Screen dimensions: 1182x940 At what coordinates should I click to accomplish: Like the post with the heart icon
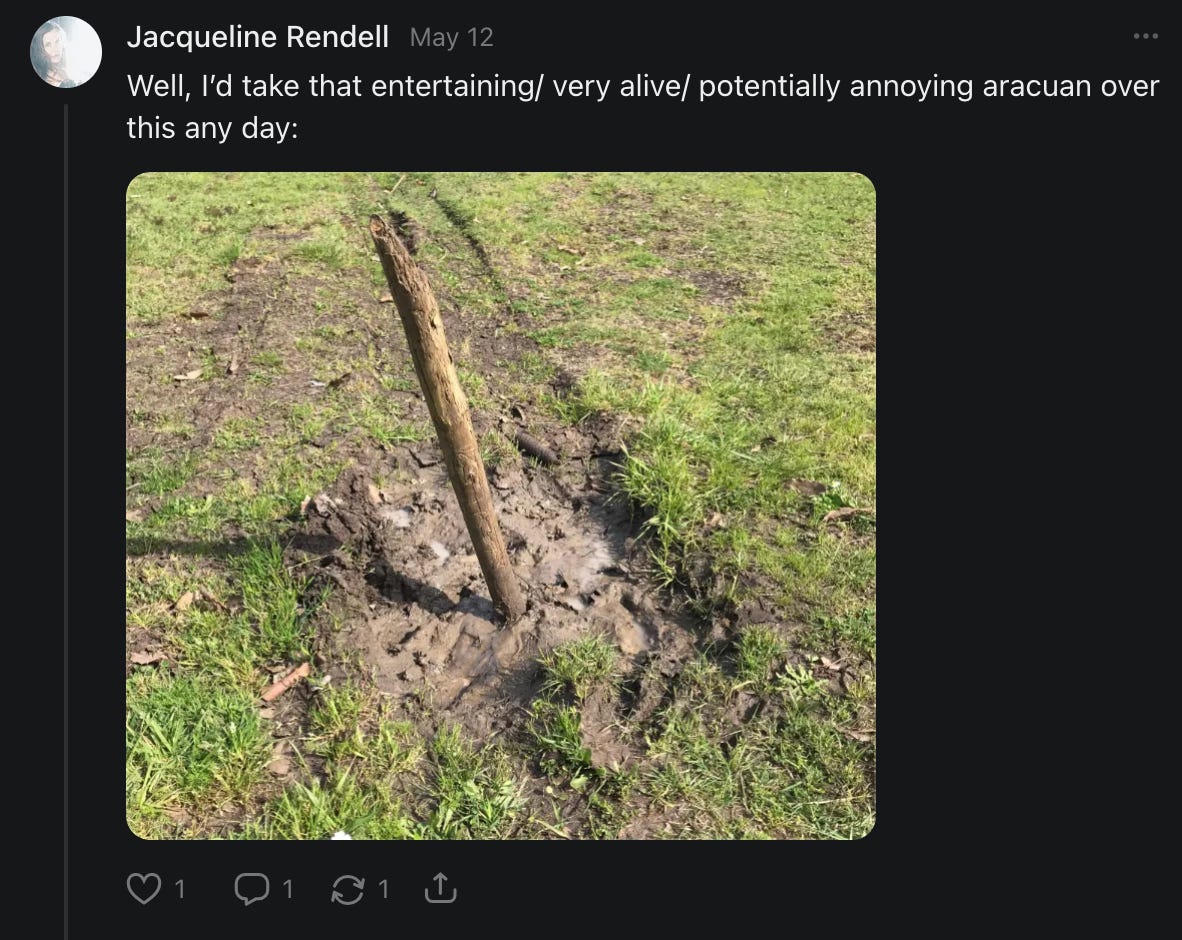click(142, 889)
